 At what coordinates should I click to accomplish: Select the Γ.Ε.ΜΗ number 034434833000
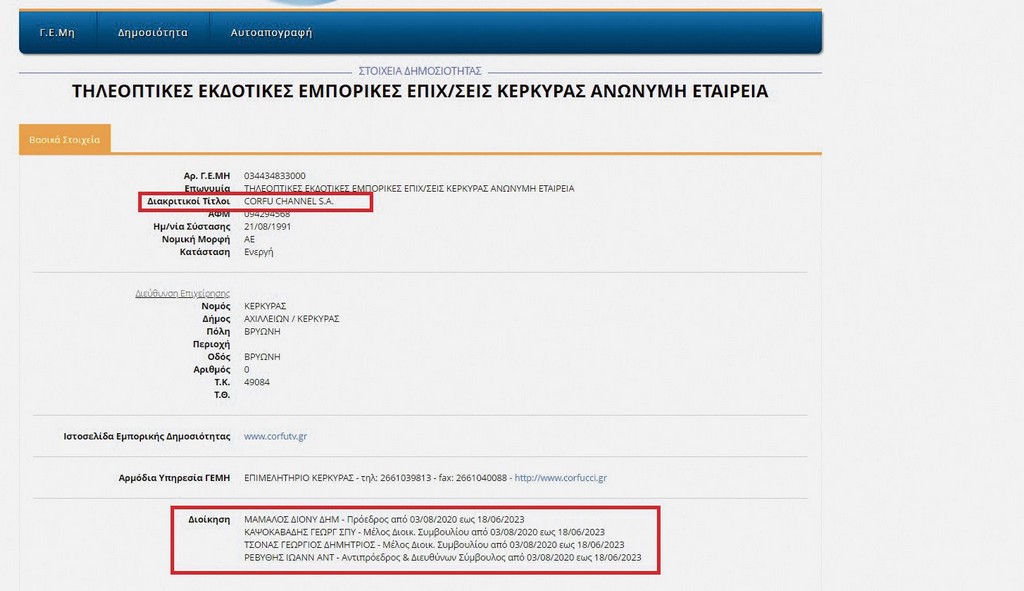coord(274,176)
